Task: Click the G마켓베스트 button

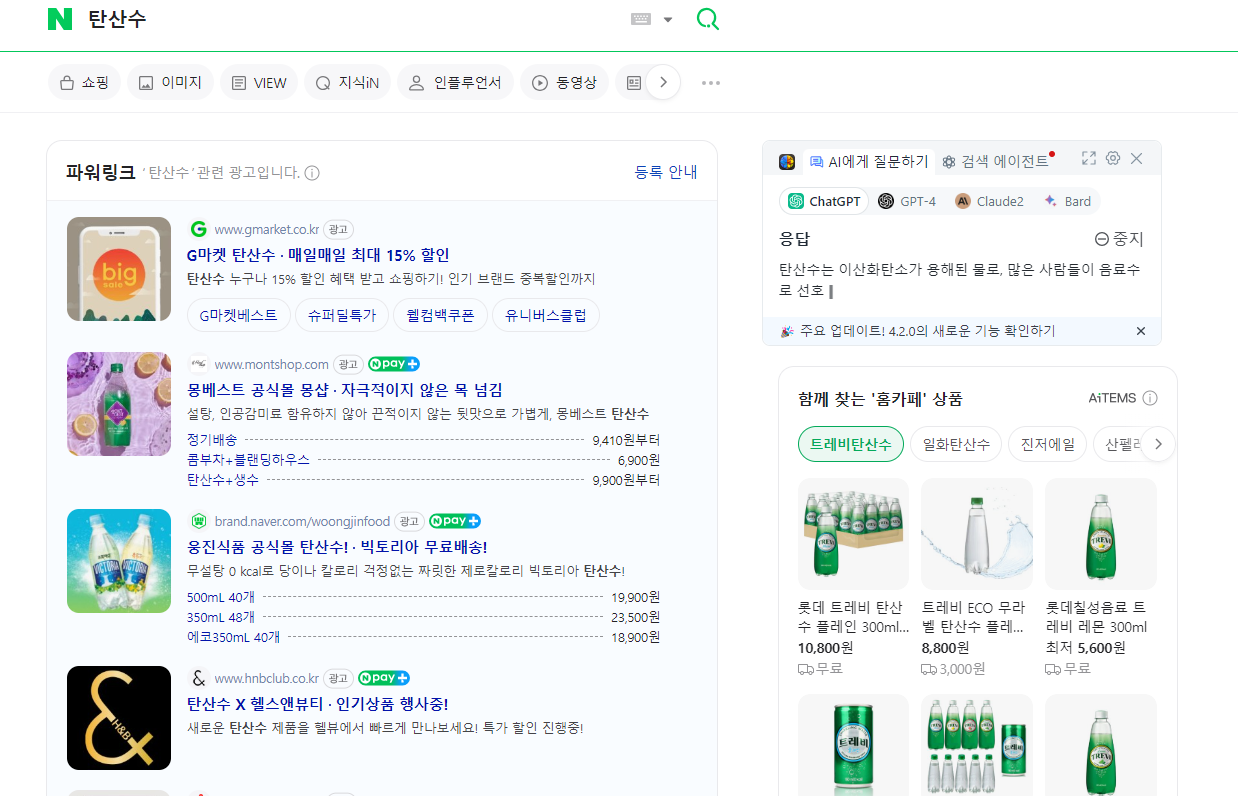Action: click(239, 315)
